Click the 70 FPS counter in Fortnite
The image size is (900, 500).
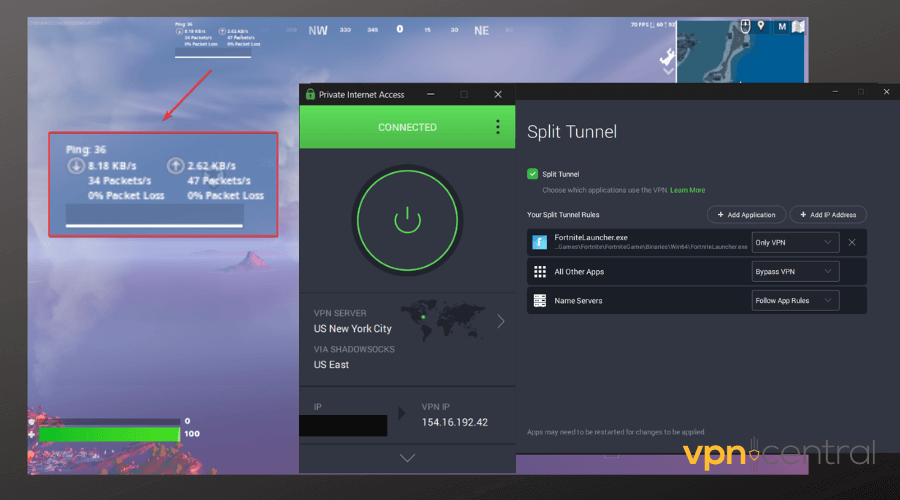point(642,25)
